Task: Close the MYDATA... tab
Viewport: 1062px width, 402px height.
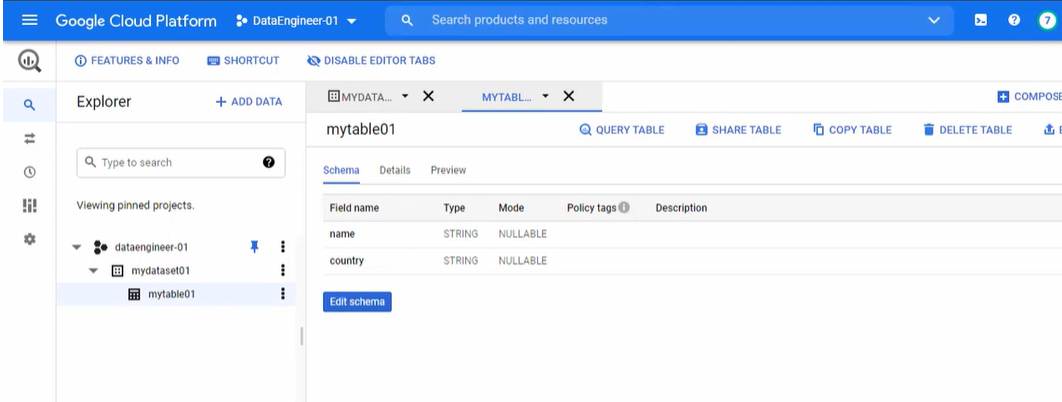Action: pos(428,96)
